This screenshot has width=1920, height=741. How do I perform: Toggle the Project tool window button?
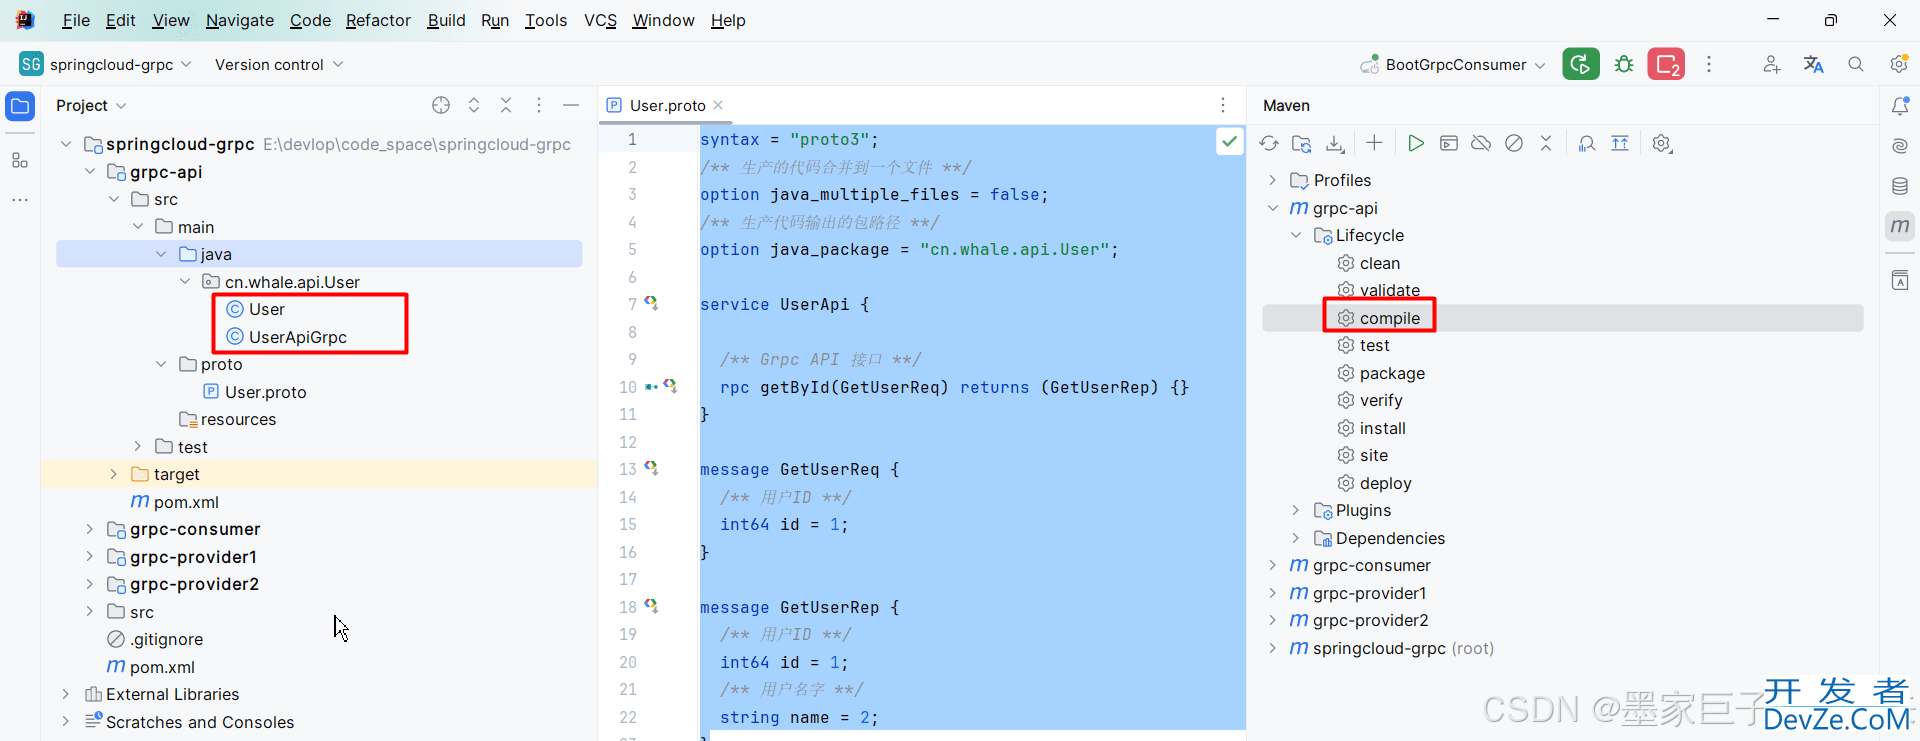pos(20,106)
